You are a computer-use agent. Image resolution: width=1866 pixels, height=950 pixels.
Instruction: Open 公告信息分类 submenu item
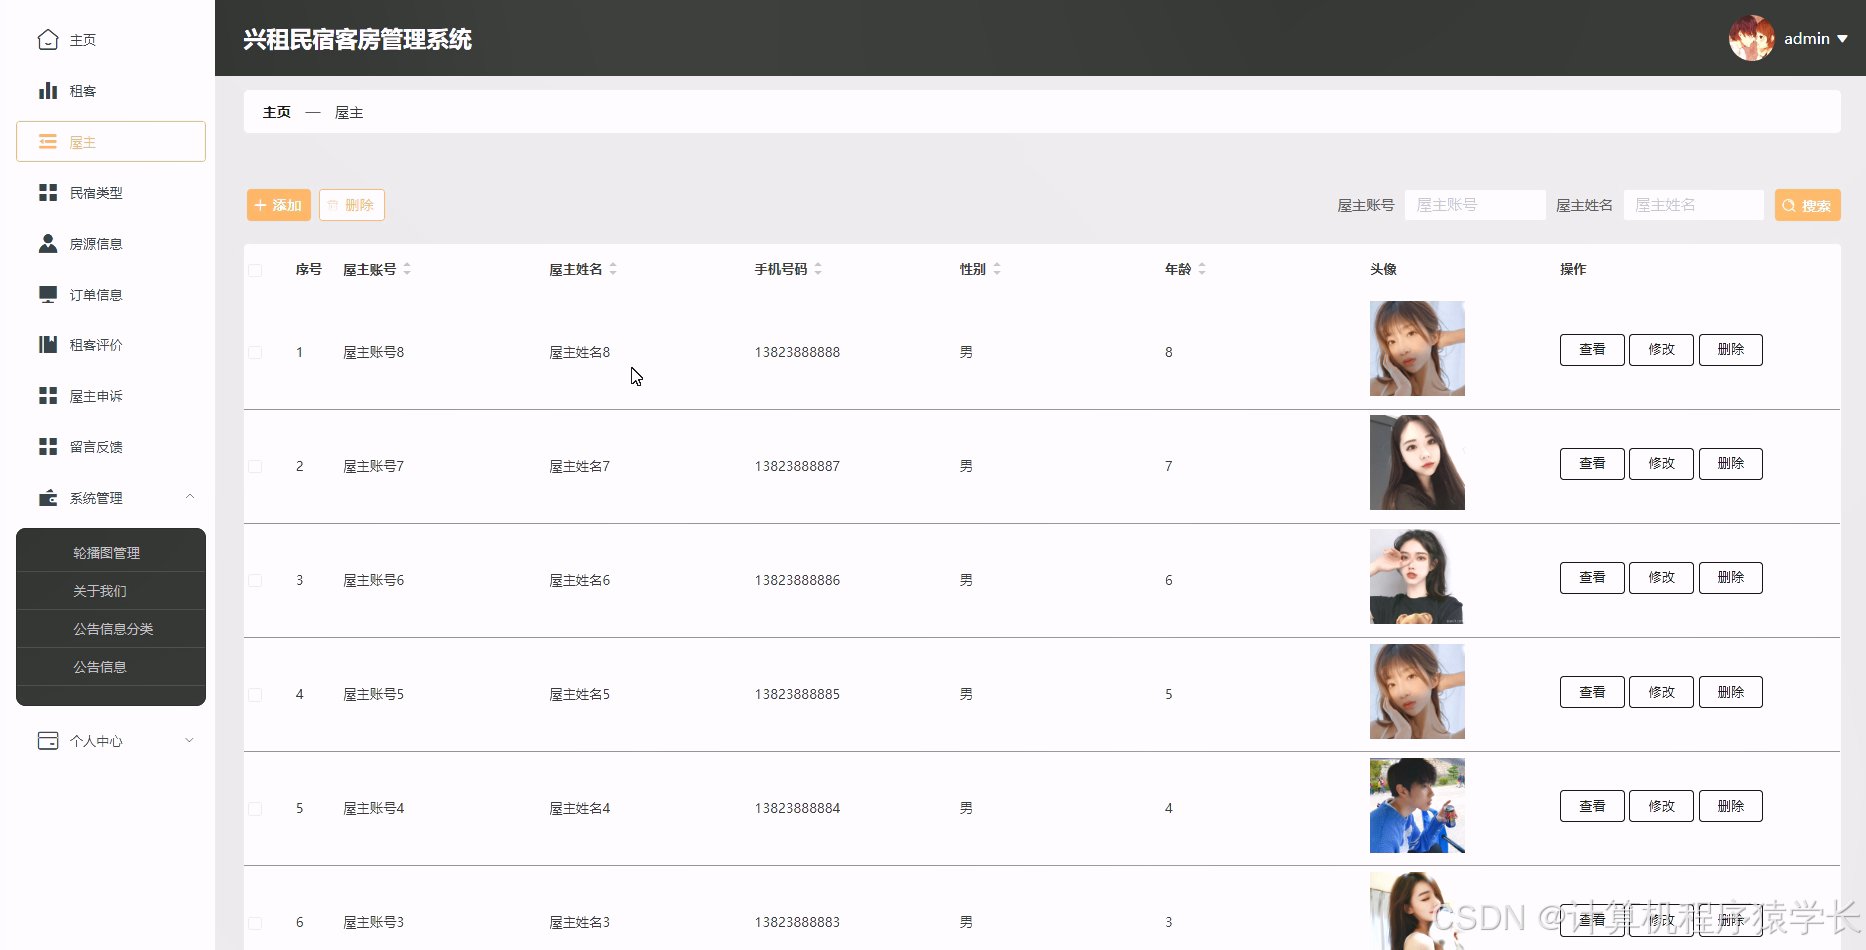pos(111,629)
